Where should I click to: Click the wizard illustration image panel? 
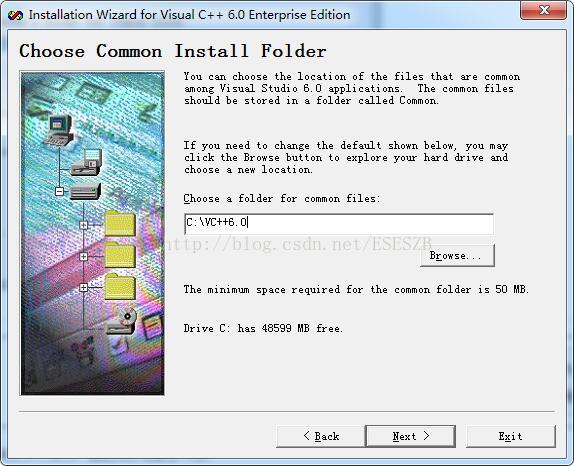click(x=92, y=234)
